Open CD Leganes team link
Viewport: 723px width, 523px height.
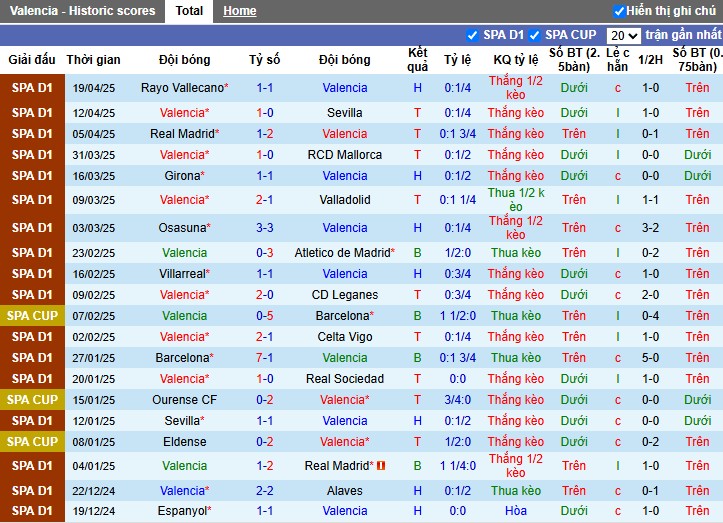[344, 295]
